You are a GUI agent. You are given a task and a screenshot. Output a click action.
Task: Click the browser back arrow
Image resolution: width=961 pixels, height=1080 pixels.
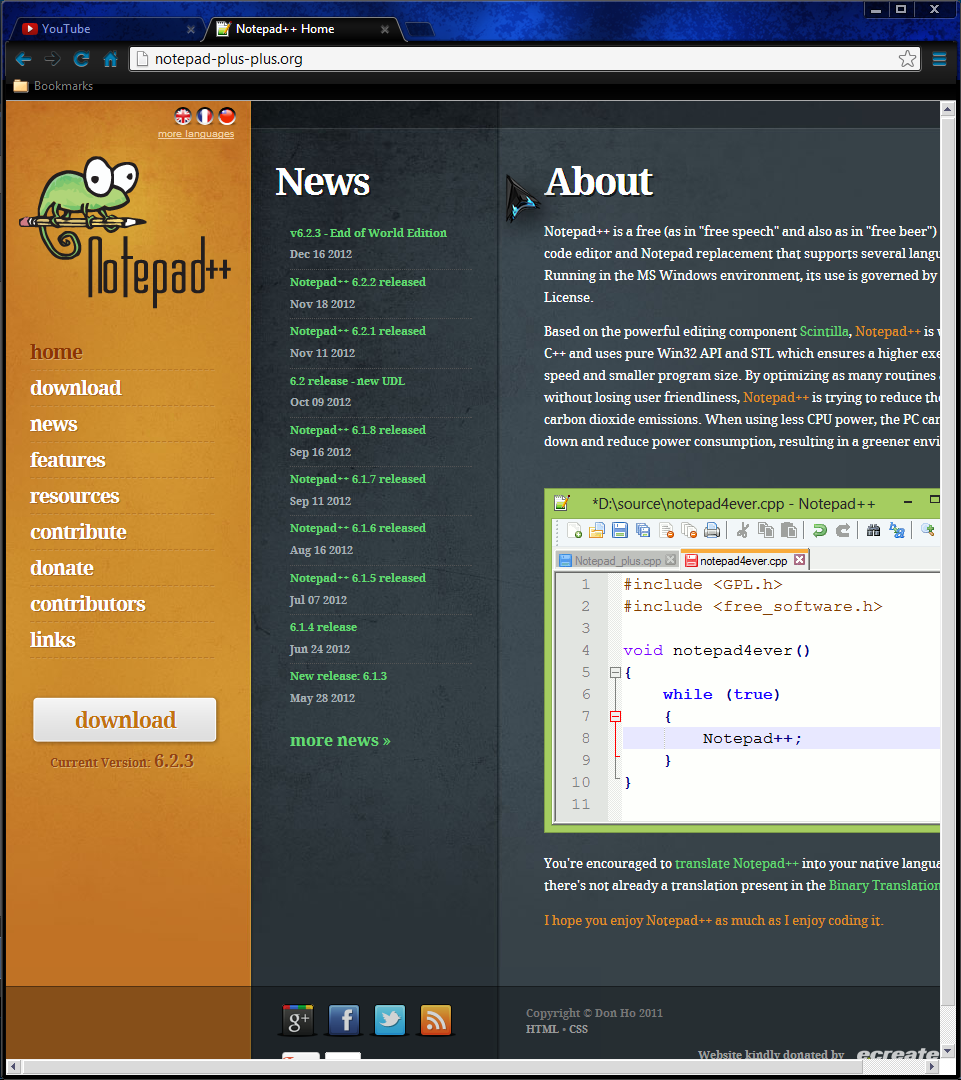coord(23,59)
